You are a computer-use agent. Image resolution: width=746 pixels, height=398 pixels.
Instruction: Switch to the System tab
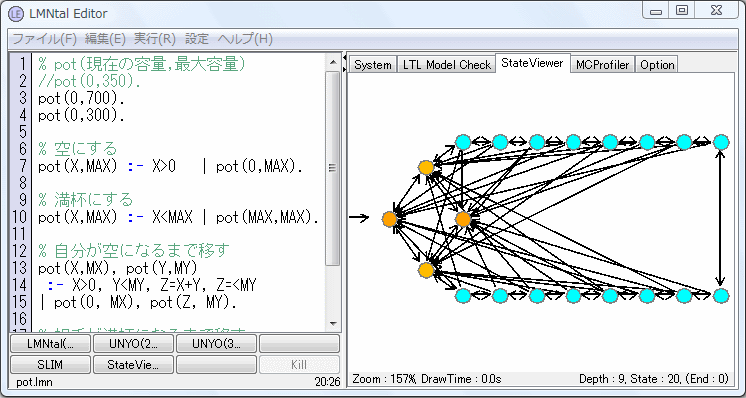[373, 65]
